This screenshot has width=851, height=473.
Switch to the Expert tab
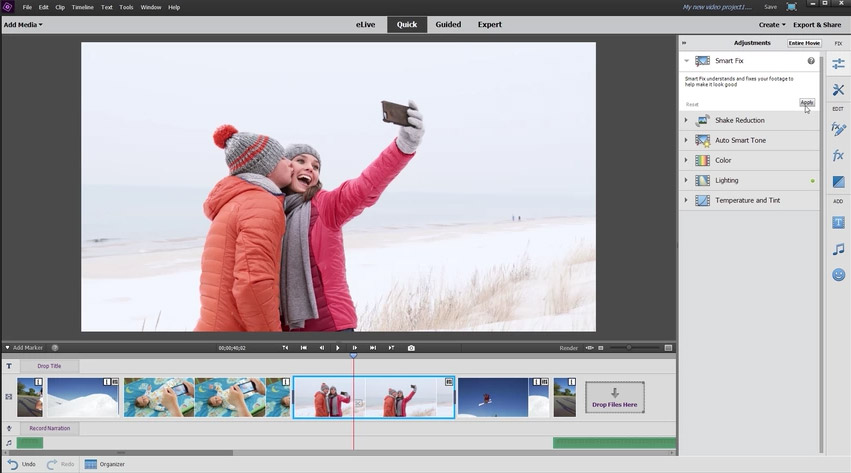pyautogui.click(x=490, y=25)
